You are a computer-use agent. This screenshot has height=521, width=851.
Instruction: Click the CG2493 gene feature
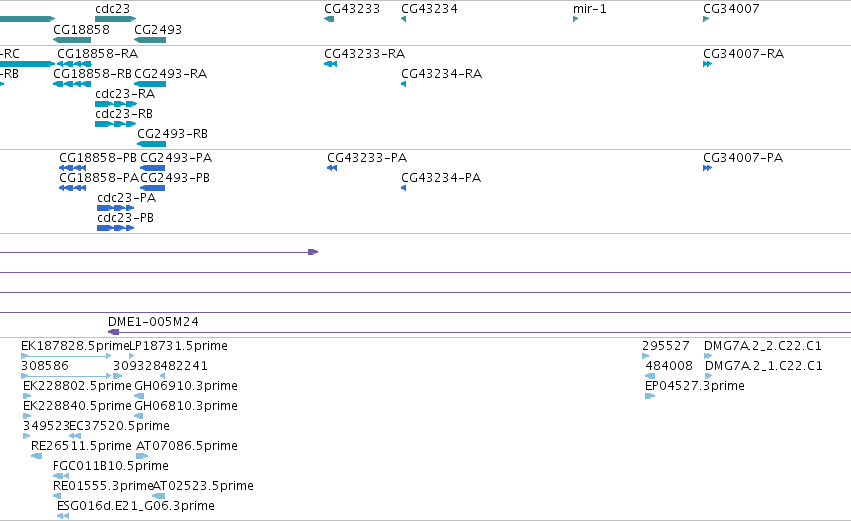point(150,40)
